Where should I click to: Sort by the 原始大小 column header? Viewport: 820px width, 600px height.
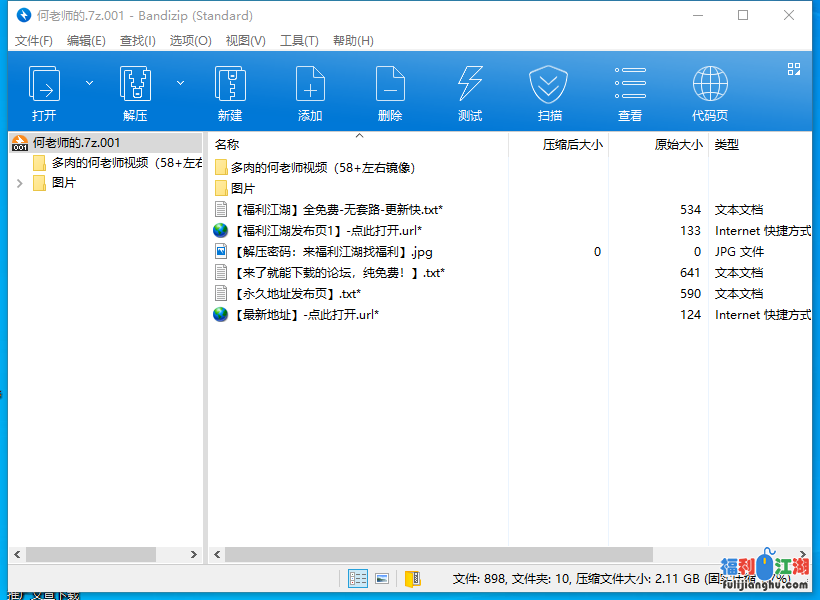coord(678,144)
